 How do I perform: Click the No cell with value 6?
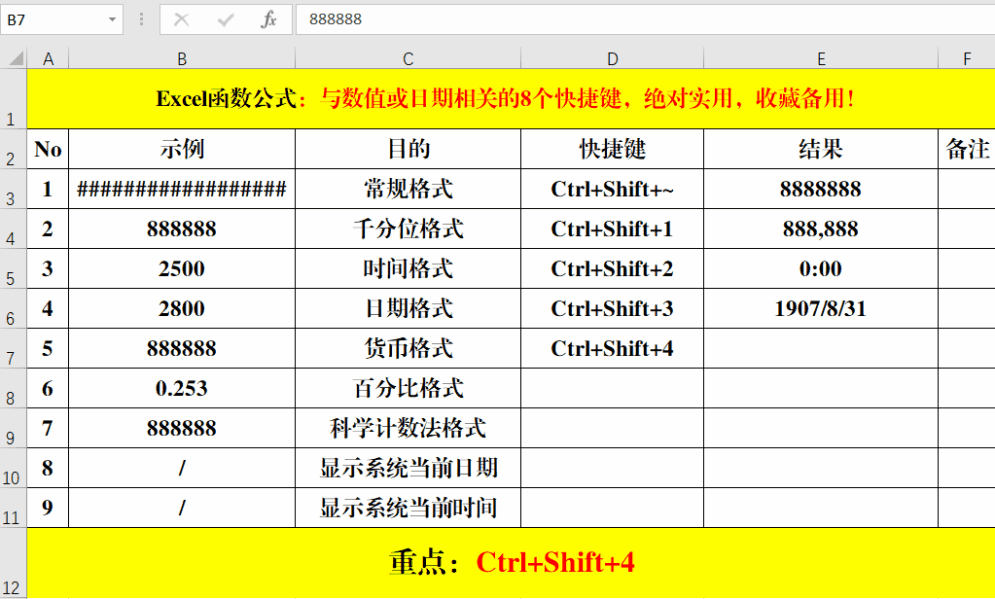point(48,388)
